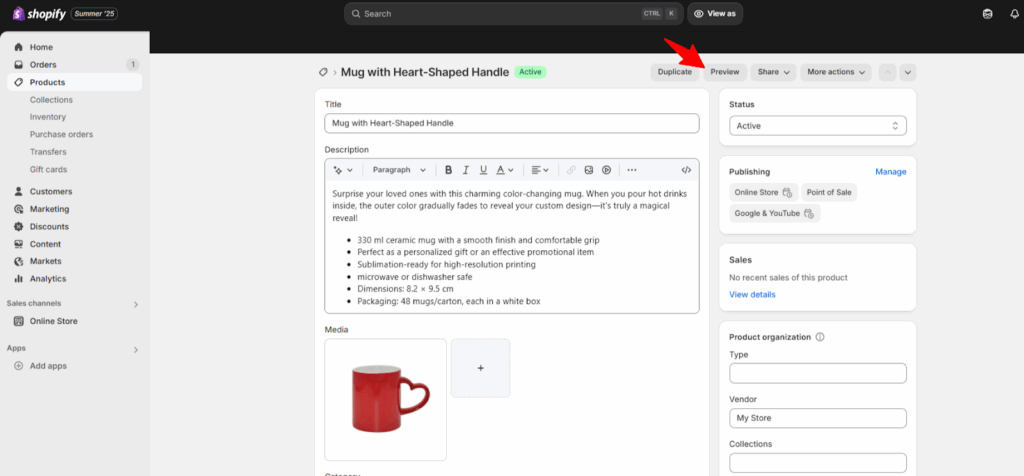The image size is (1024, 476).
Task: Click the View details link
Action: pos(752,295)
